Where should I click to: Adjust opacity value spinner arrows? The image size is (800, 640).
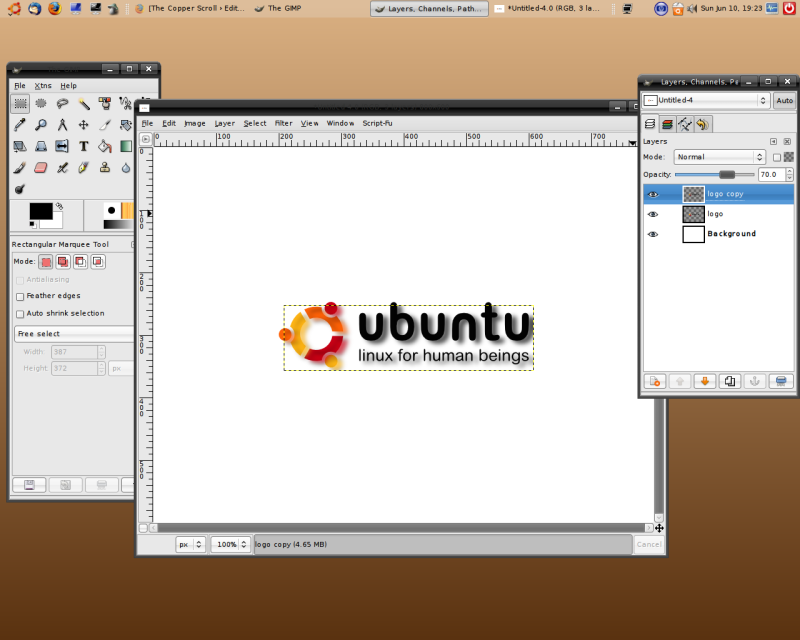789,175
